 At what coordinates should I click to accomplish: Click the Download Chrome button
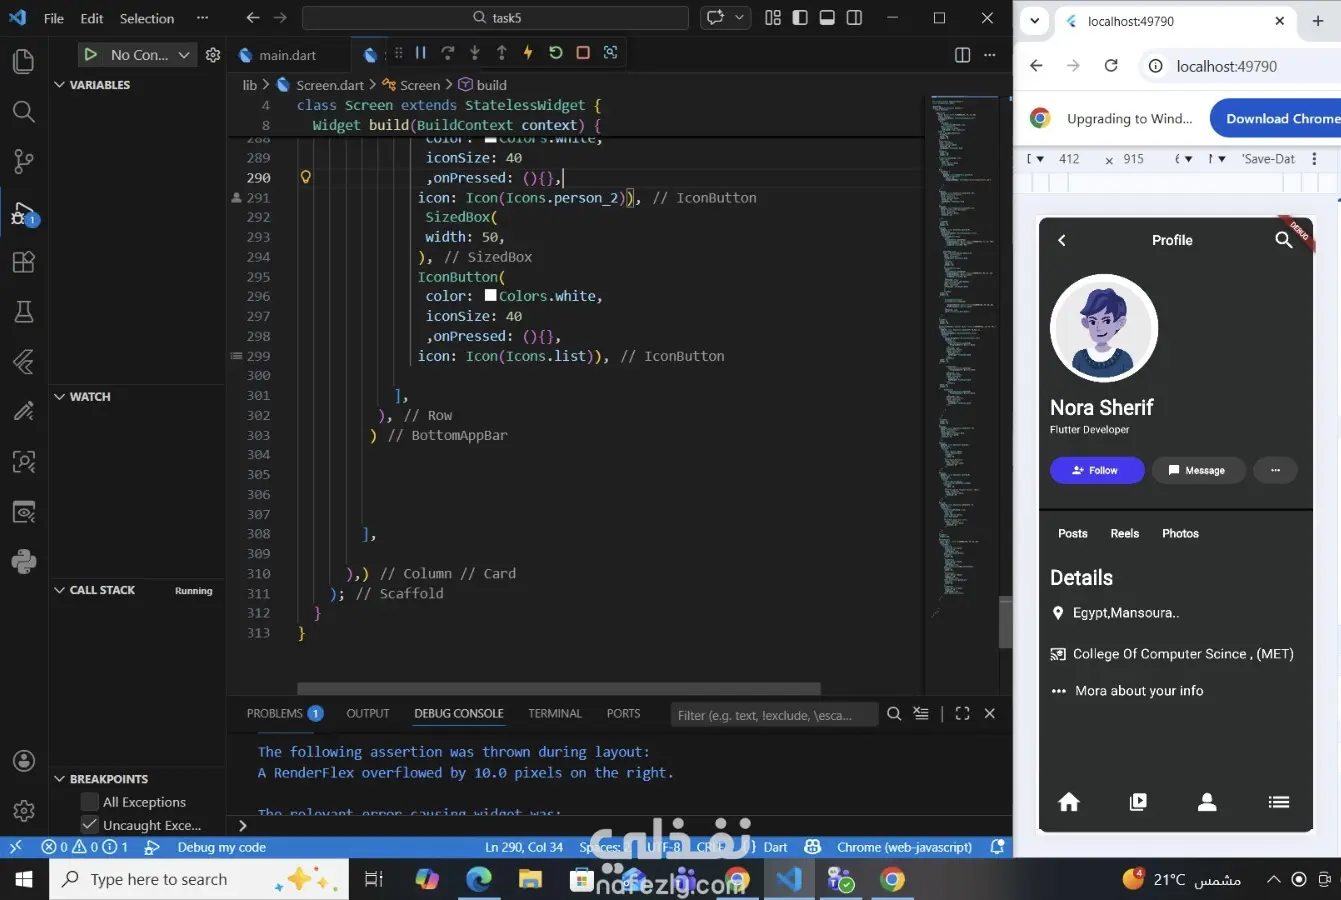pos(1276,118)
